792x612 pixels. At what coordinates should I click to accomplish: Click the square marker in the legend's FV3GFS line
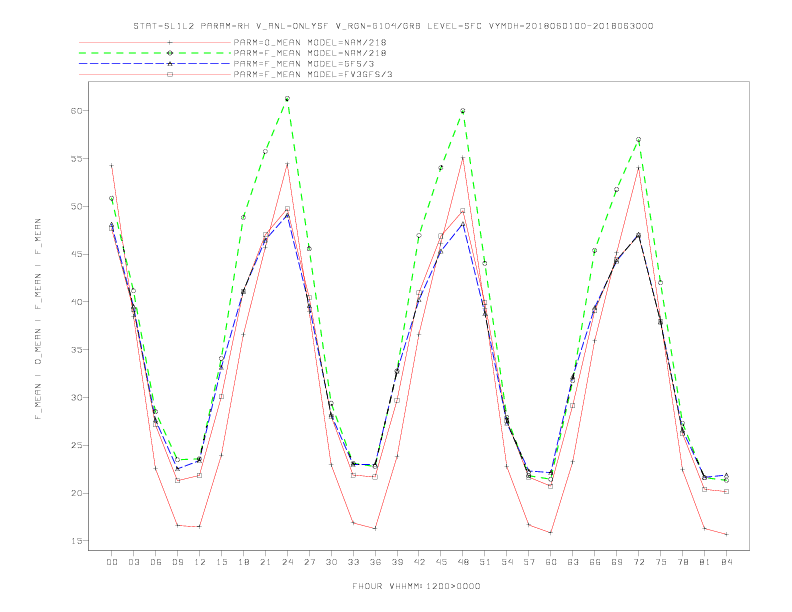pos(170,74)
